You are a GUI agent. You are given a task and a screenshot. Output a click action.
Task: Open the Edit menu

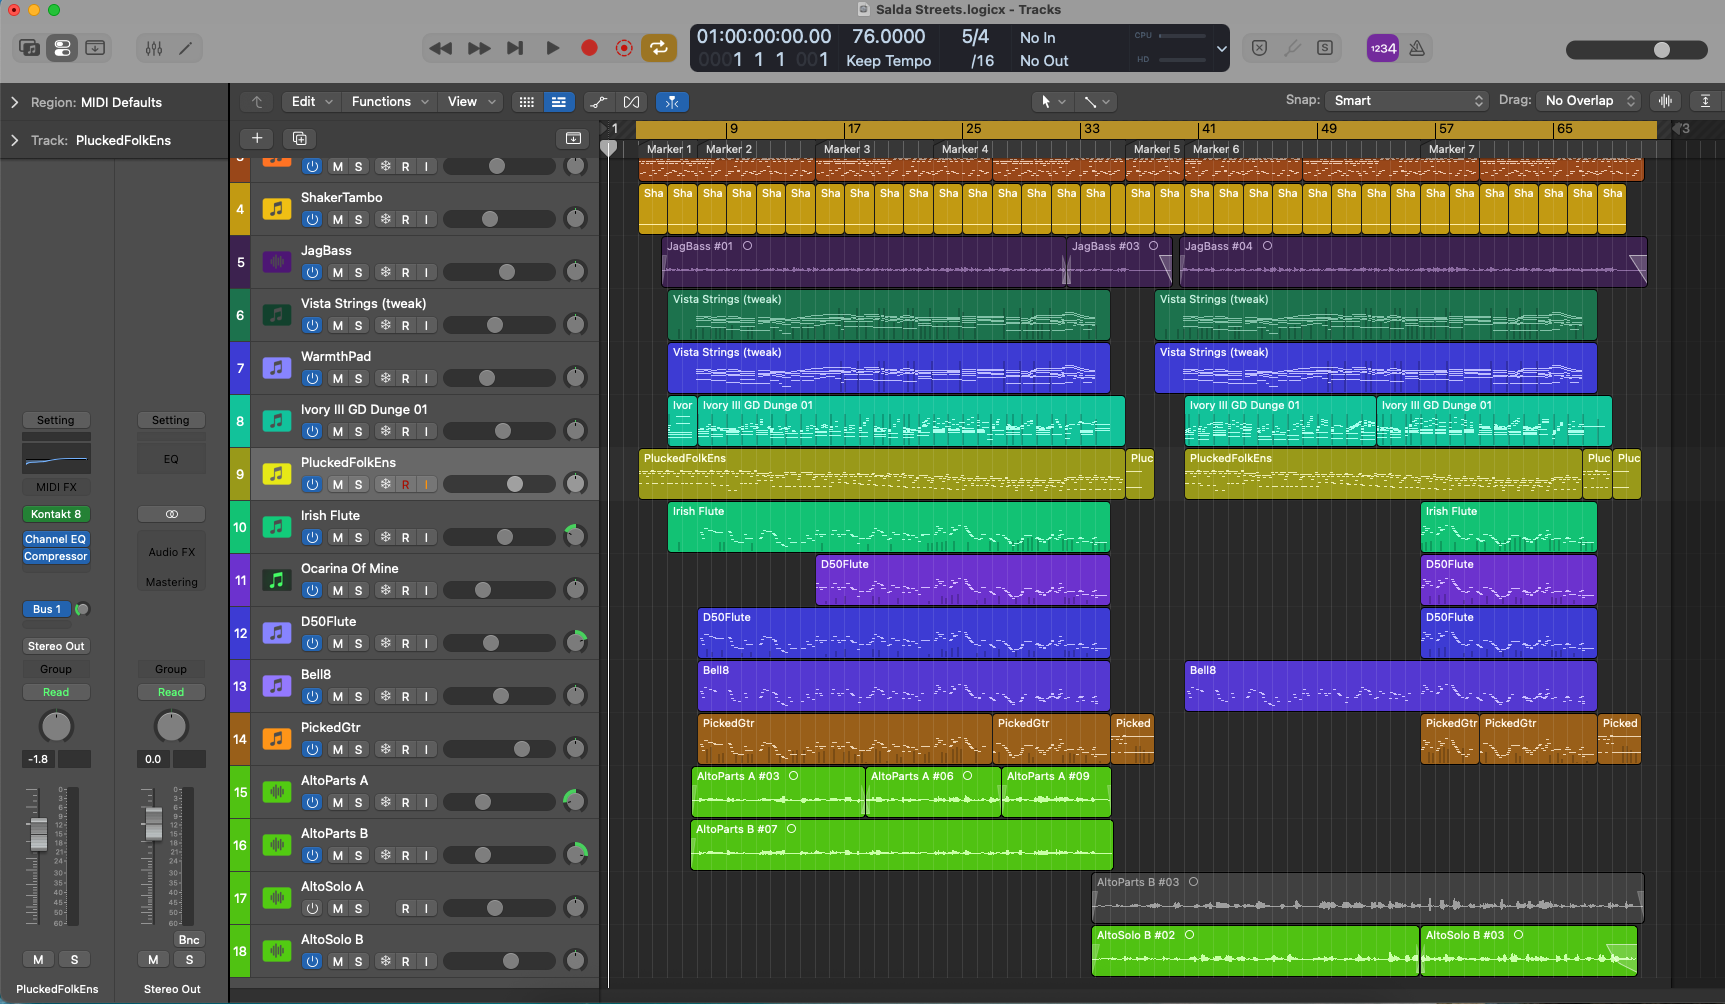(x=311, y=102)
